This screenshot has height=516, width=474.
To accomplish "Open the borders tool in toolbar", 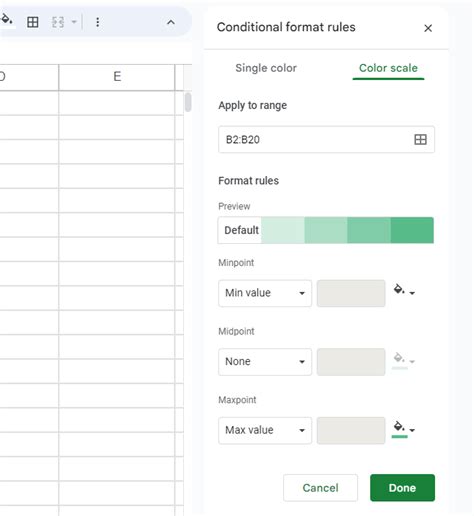I will 33,22.
